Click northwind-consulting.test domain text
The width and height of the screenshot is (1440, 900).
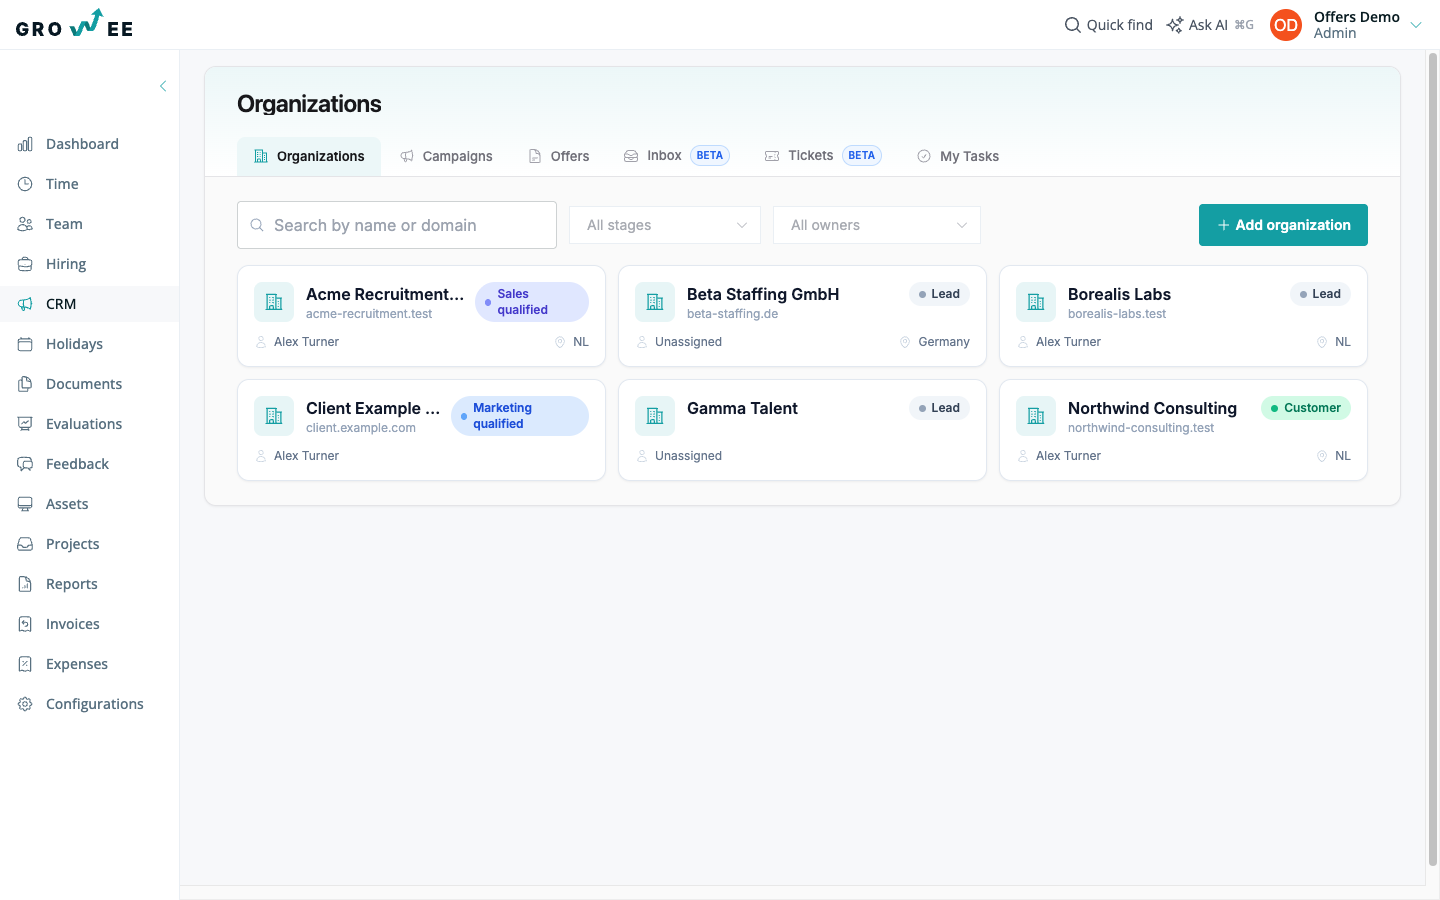[x=1141, y=428]
